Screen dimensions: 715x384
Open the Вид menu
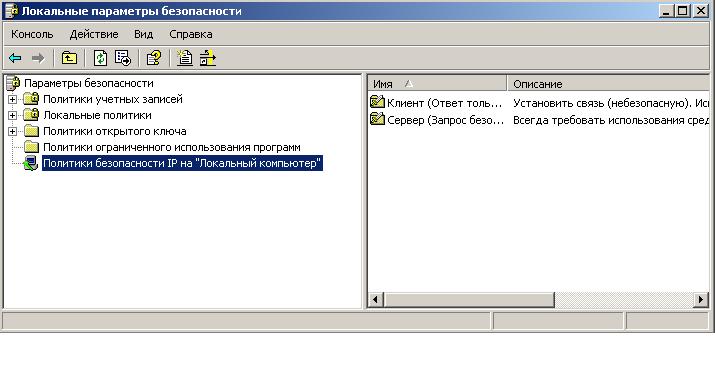tap(144, 34)
